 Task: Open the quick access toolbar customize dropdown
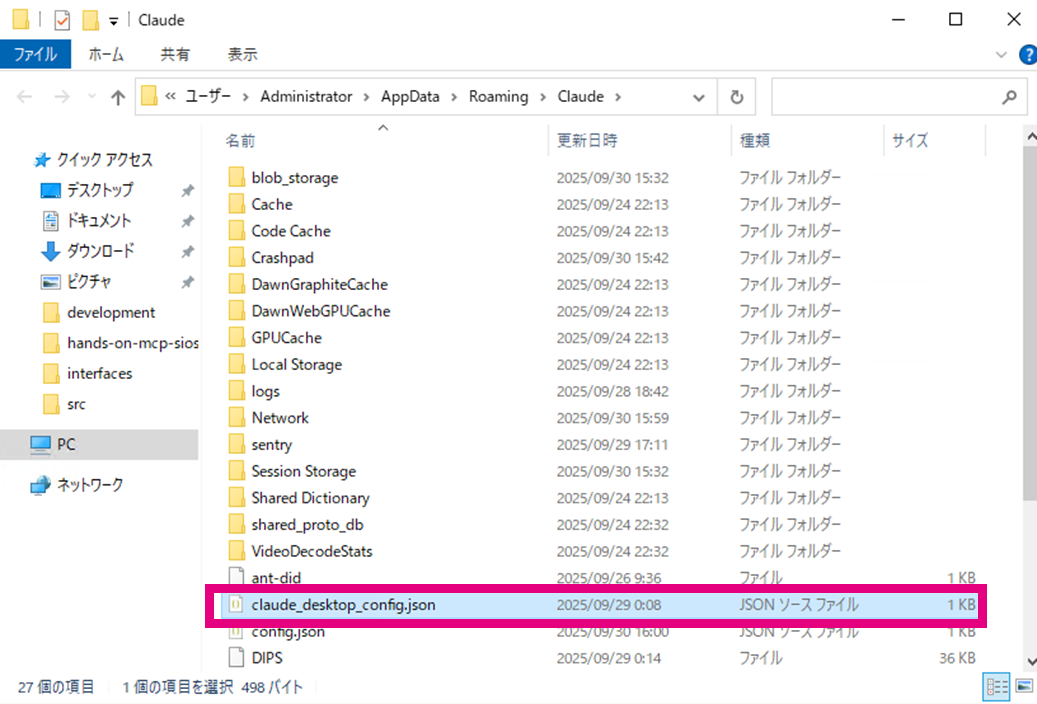coord(114,21)
